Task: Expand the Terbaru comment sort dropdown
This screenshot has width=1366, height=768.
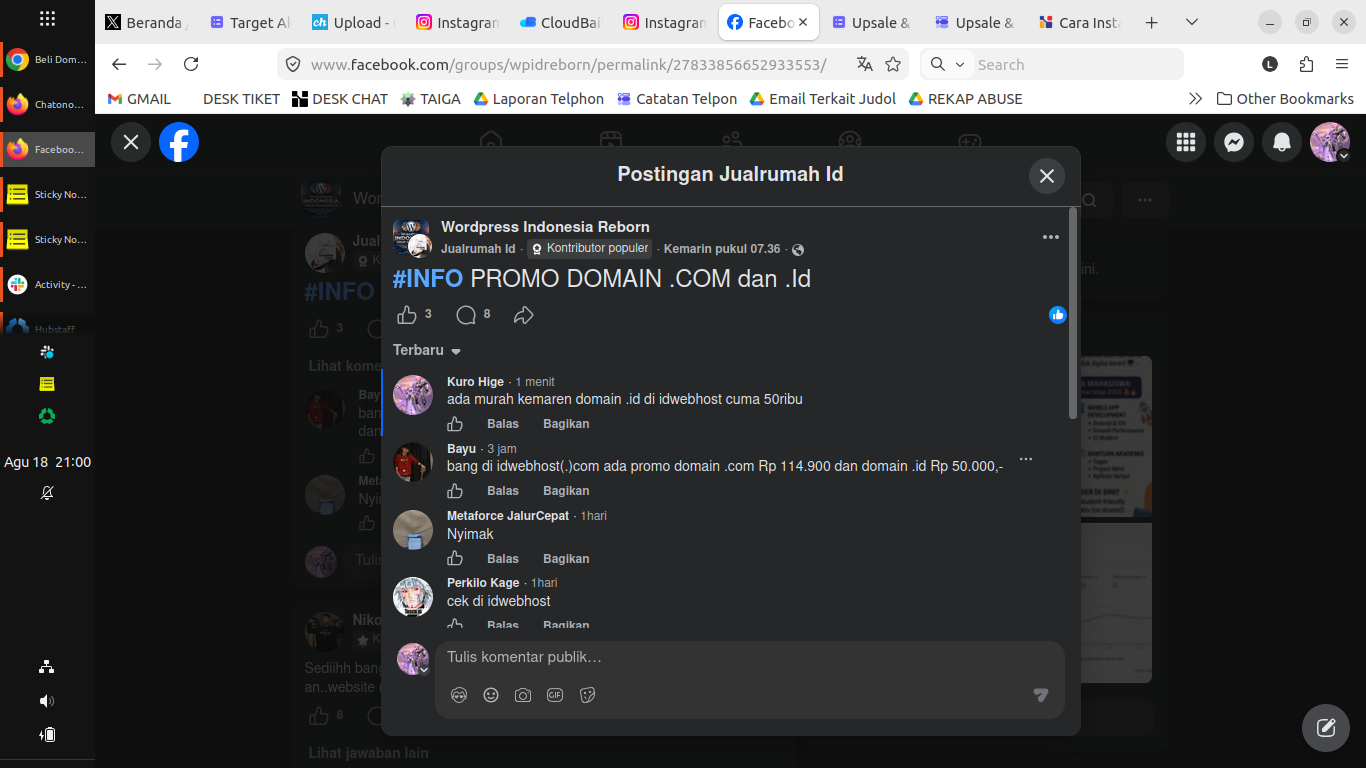Action: point(427,350)
